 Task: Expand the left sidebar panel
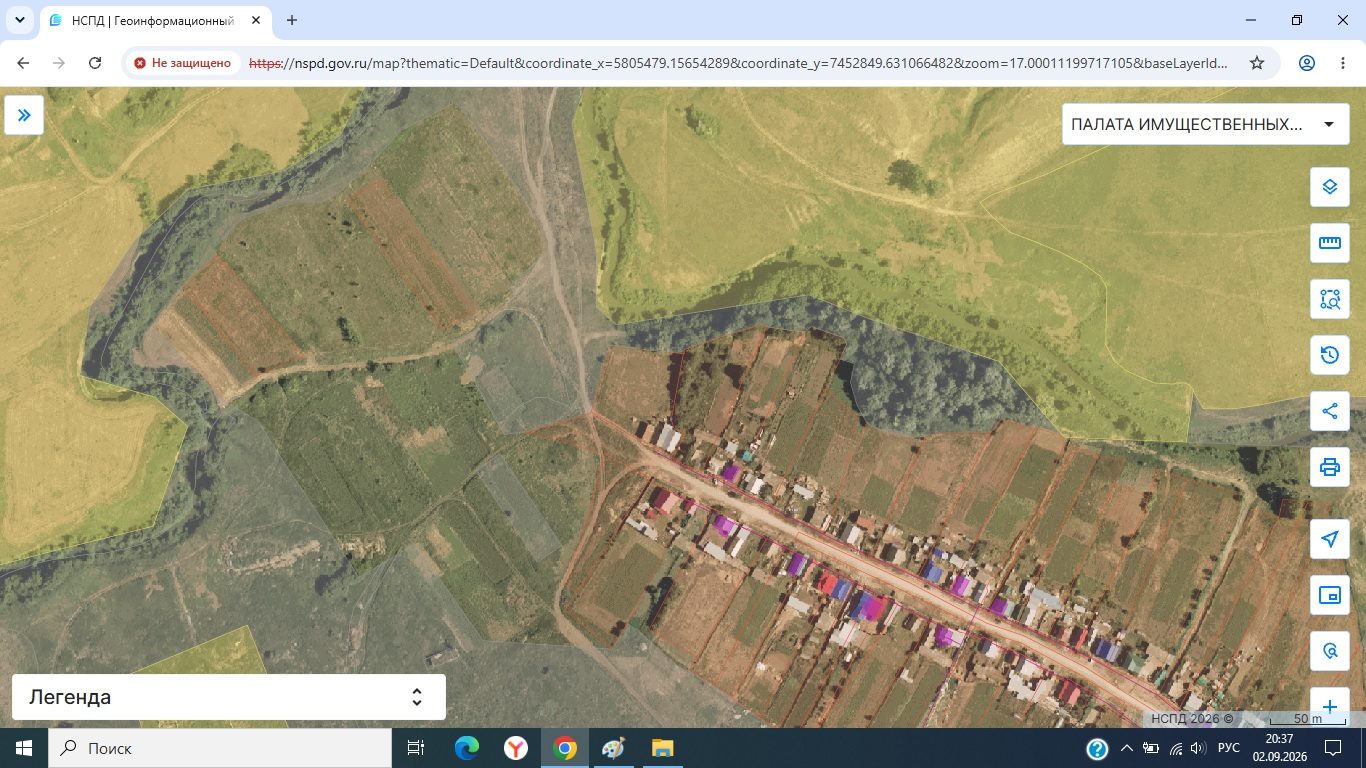coord(24,115)
